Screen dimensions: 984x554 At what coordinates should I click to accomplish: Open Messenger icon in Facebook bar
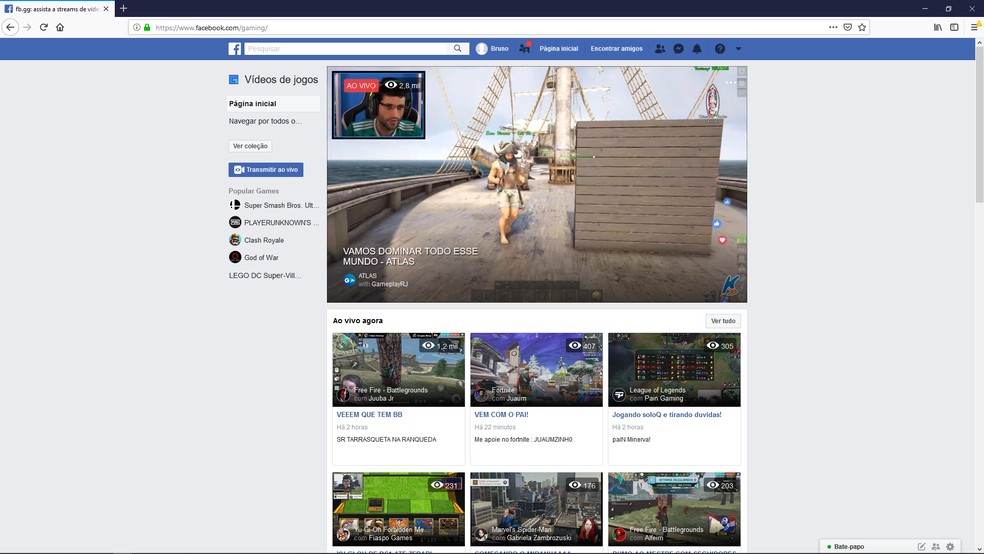point(678,48)
